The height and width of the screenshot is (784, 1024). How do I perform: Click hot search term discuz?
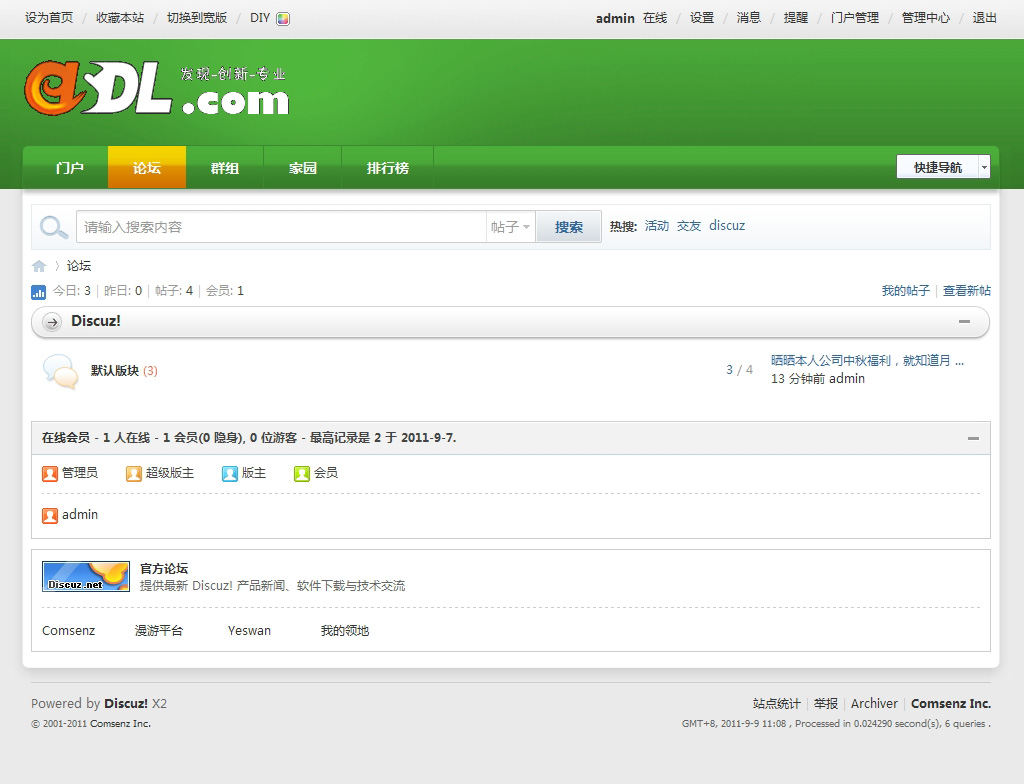coord(727,225)
